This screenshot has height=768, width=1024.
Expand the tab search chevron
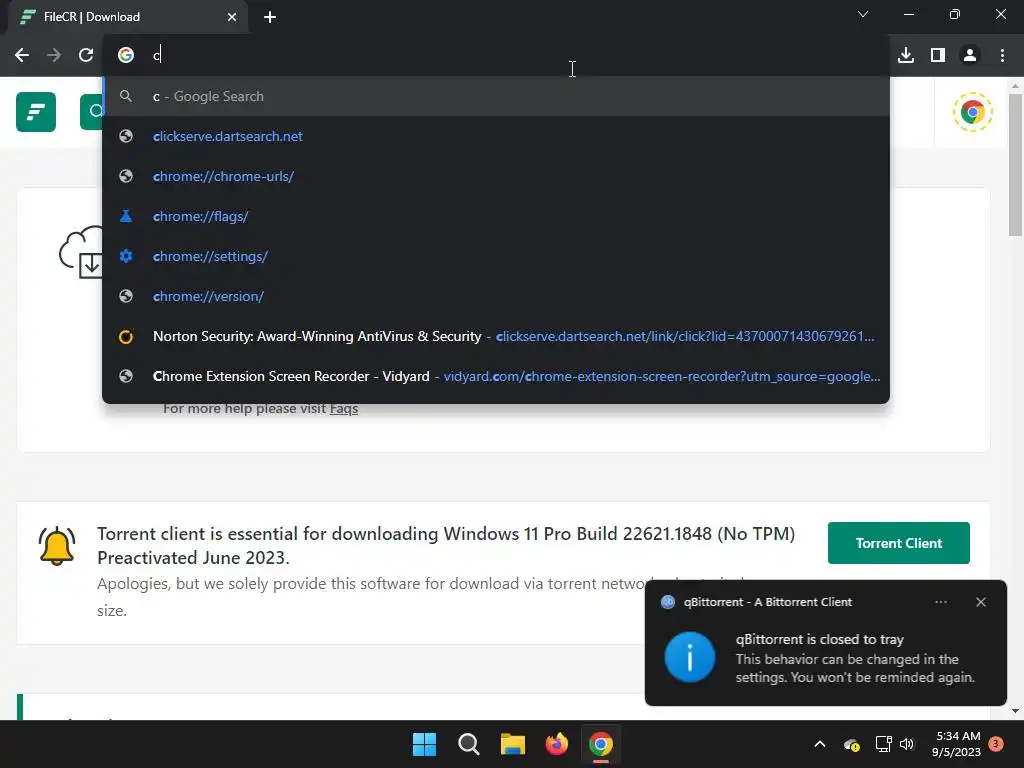tap(863, 14)
